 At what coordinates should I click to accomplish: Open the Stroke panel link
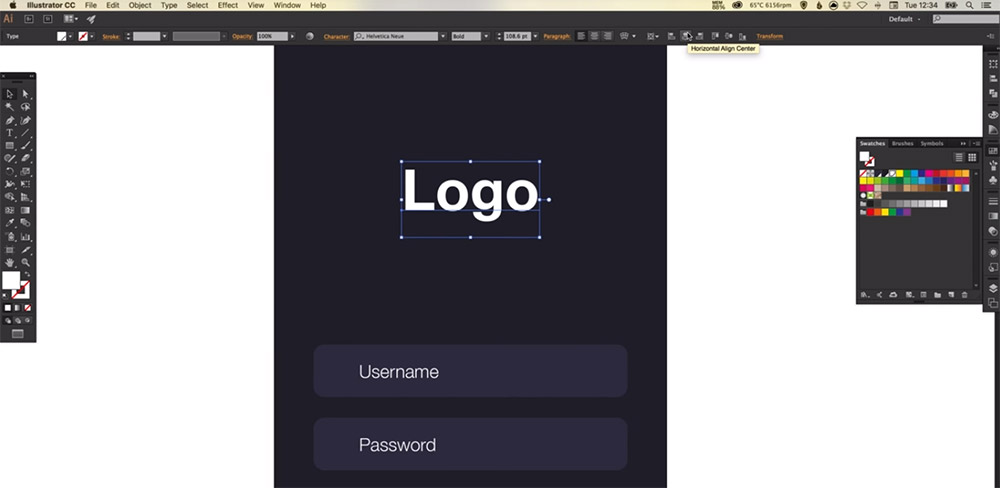[x=111, y=36]
